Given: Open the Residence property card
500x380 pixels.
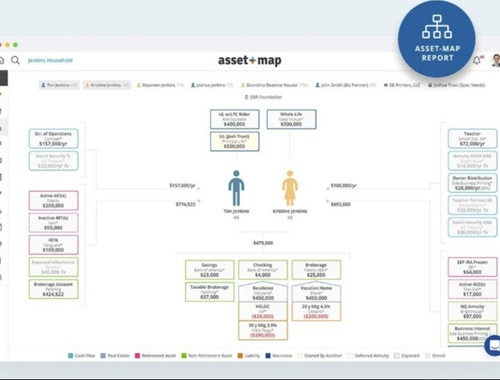Looking at the screenshot, I should [263, 292].
